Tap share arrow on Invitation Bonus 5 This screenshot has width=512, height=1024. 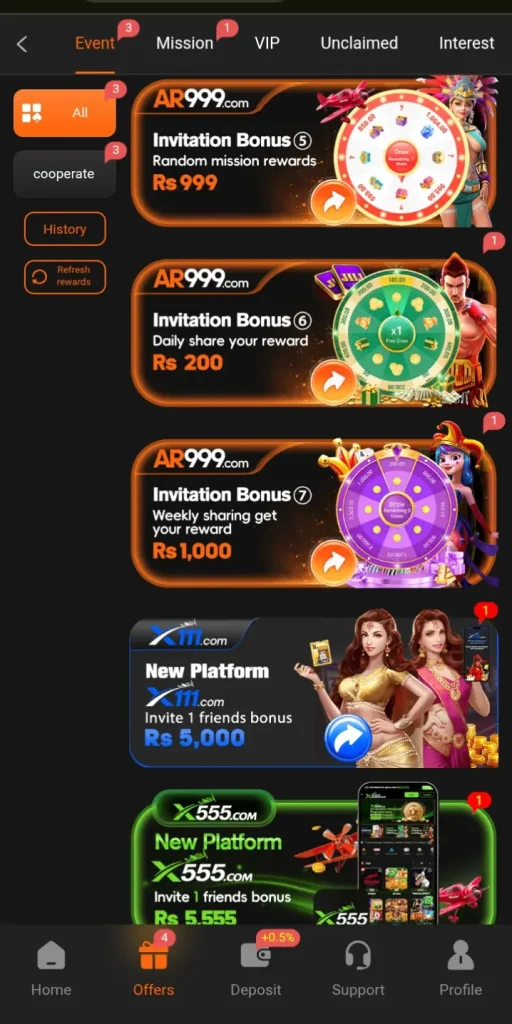pyautogui.click(x=333, y=203)
